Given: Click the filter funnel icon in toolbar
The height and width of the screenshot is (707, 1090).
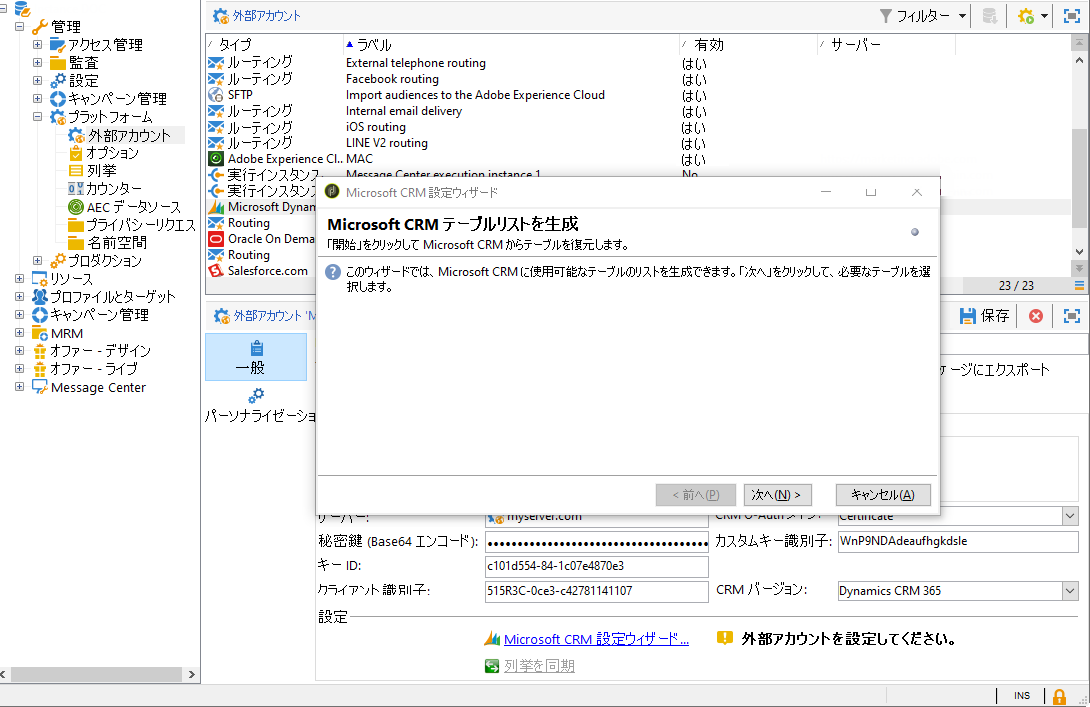Looking at the screenshot, I should 886,16.
